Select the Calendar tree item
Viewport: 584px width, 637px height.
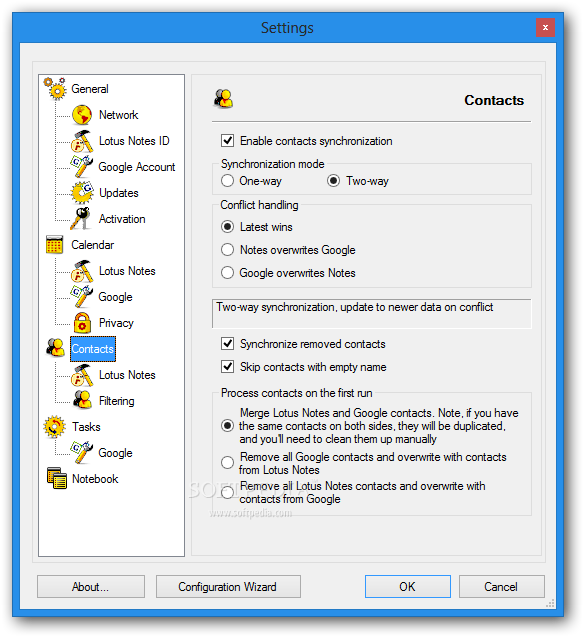coord(93,245)
